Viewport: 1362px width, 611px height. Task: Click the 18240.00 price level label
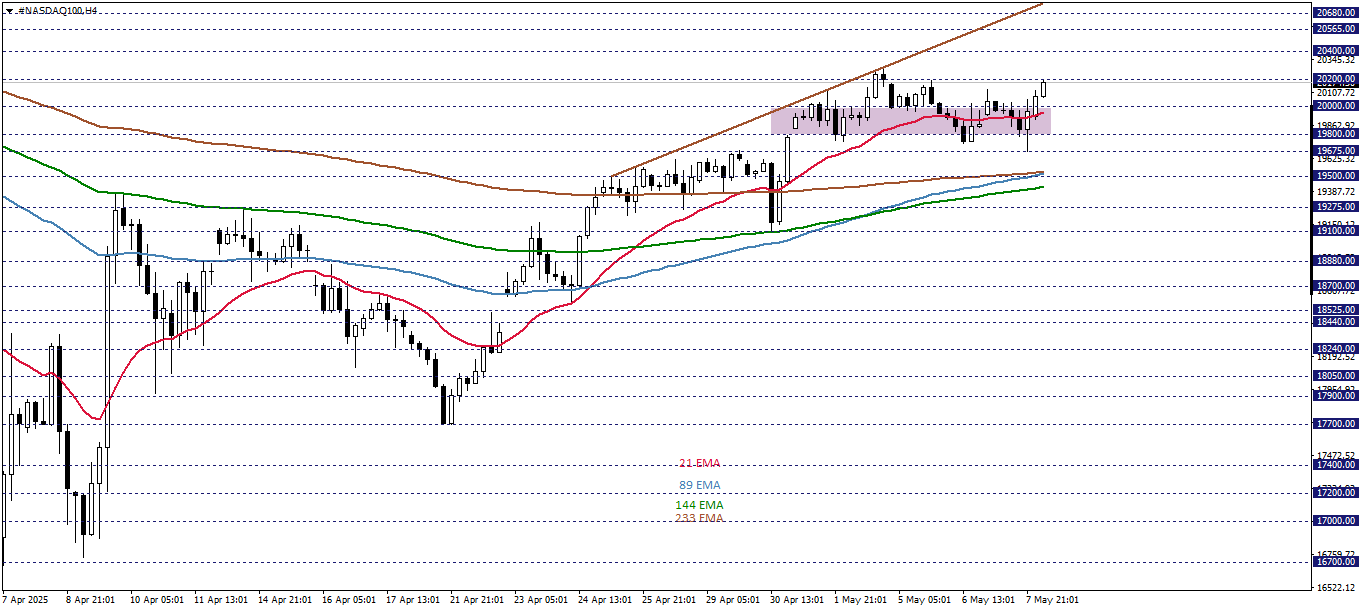coord(1336,348)
